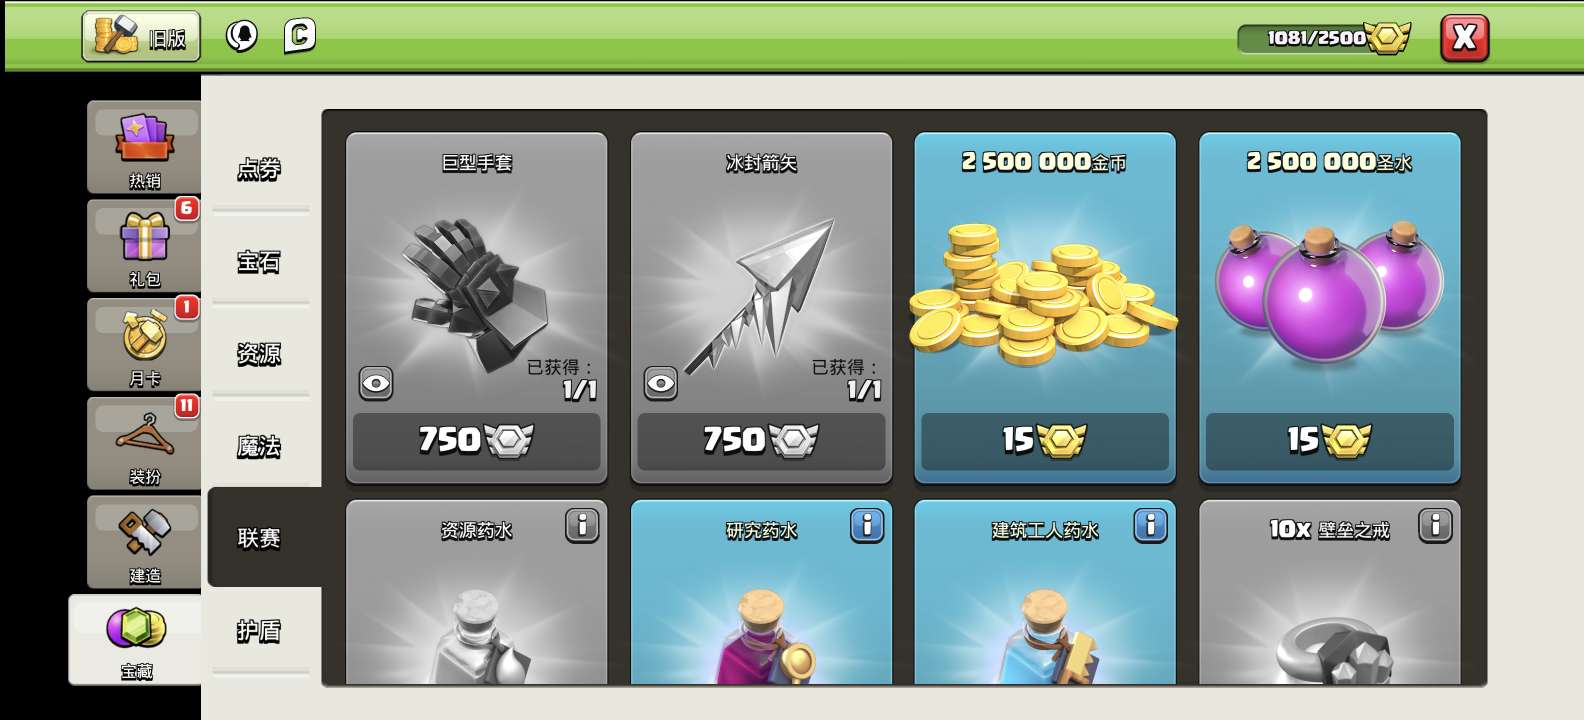Preview 巨型手套 with the eye icon
Viewport: 1584px width, 720px height.
(376, 383)
